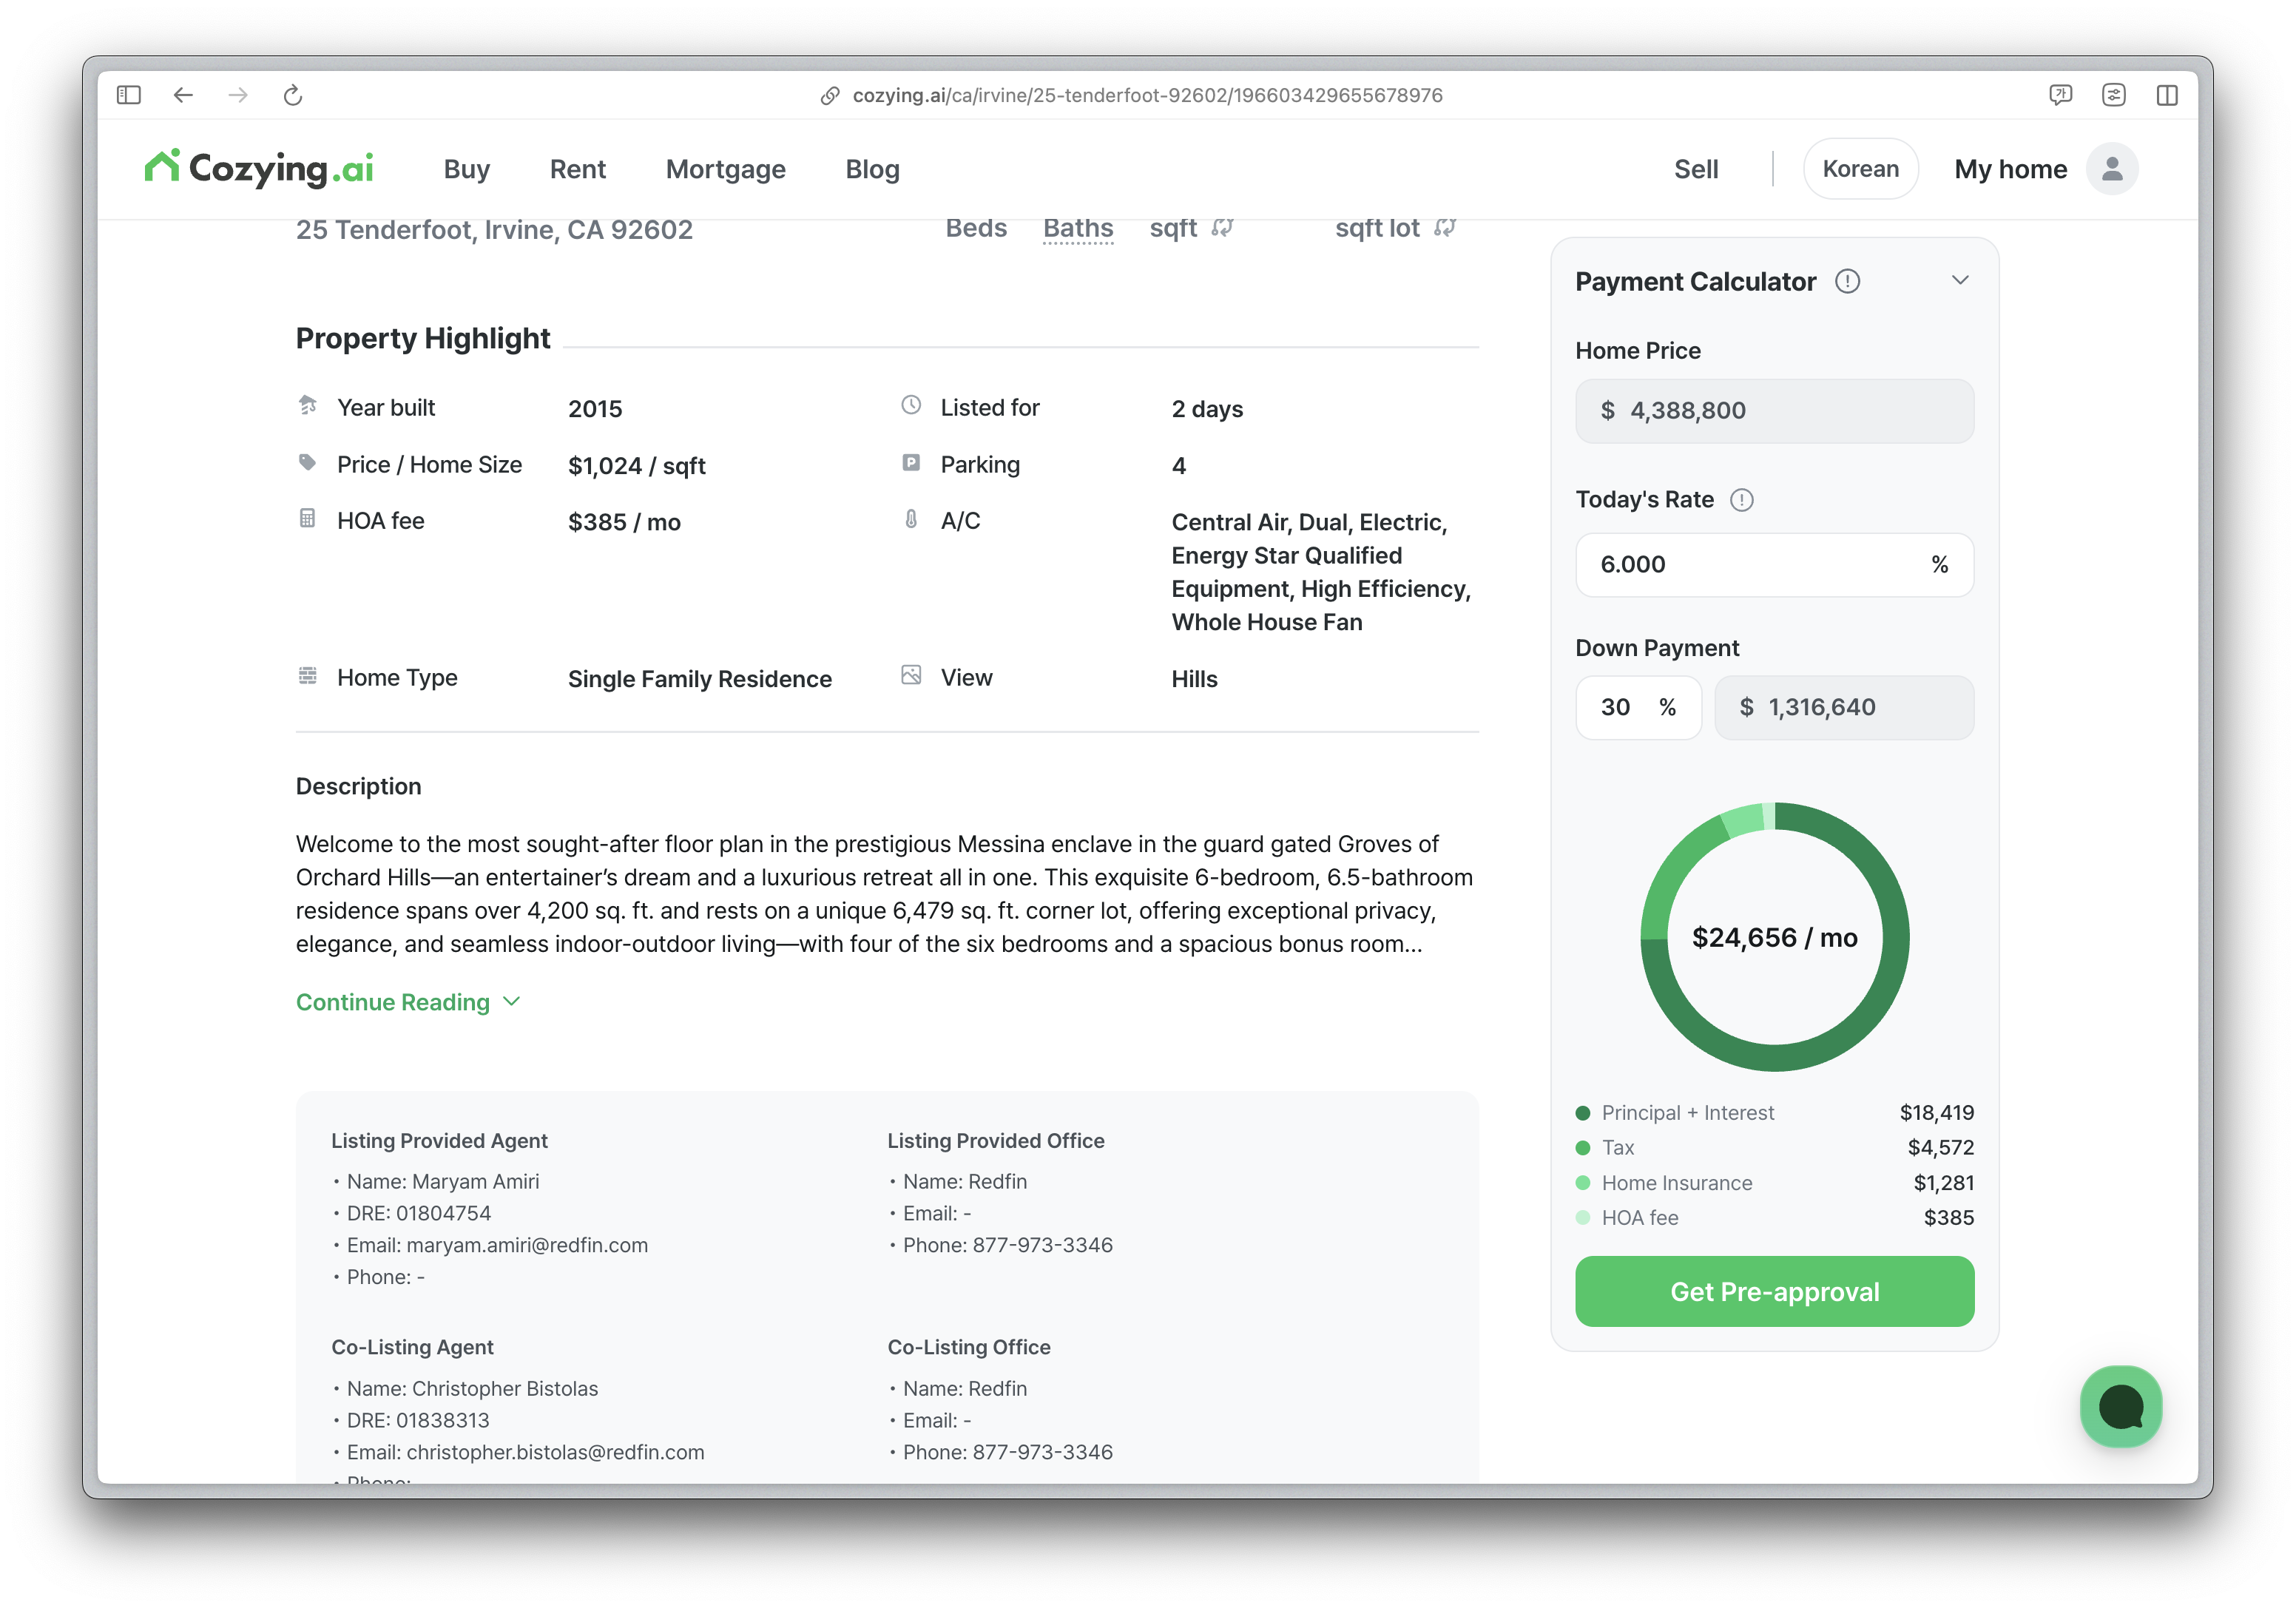2296x1608 pixels.
Task: Click the '2 days' listed value
Action: click(1207, 409)
